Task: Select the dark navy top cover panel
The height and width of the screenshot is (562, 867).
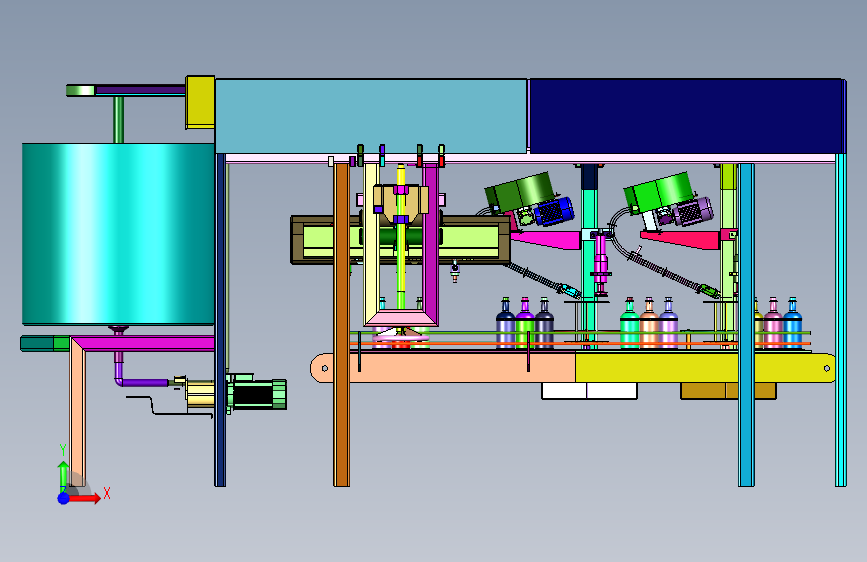Action: (686, 116)
